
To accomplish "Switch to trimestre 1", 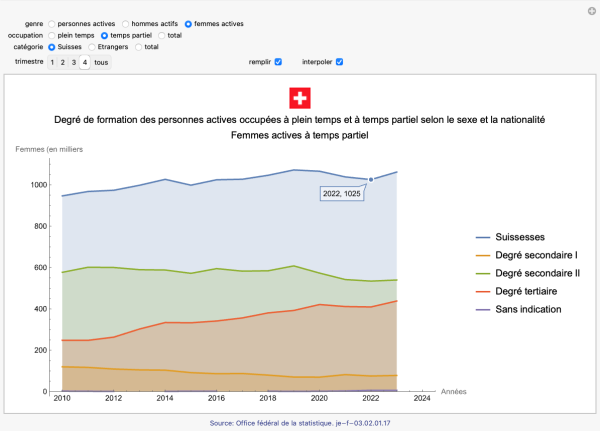I will (x=52, y=62).
